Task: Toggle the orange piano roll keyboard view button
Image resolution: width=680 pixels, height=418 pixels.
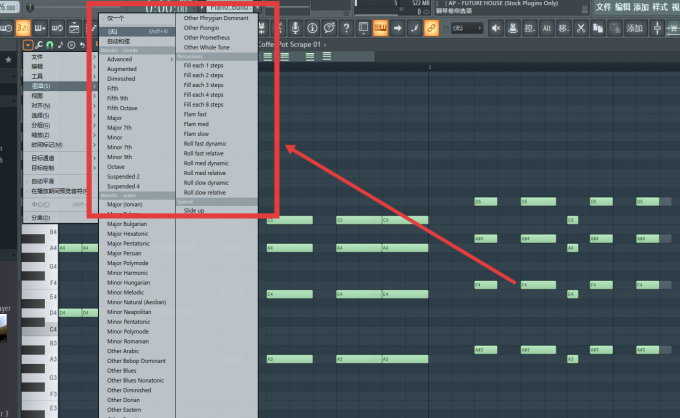Action: click(380, 28)
